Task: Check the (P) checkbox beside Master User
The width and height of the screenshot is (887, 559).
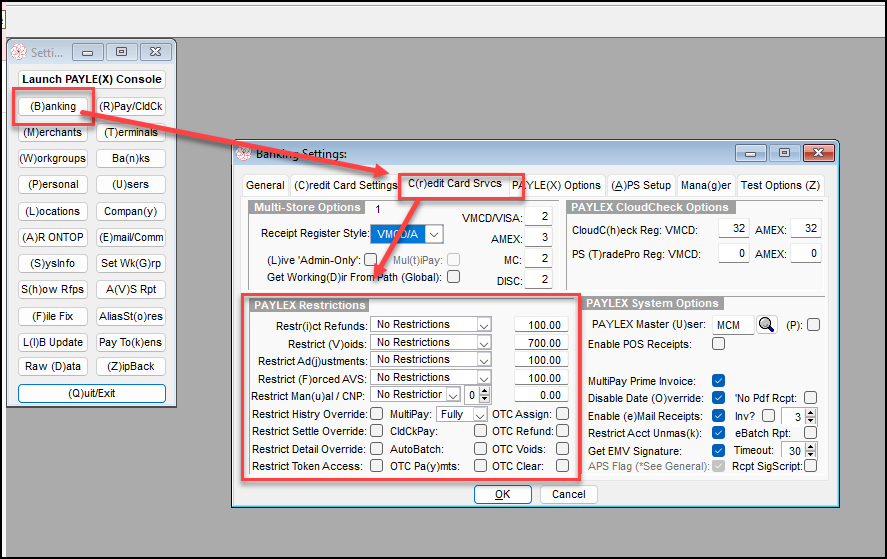Action: [x=813, y=325]
